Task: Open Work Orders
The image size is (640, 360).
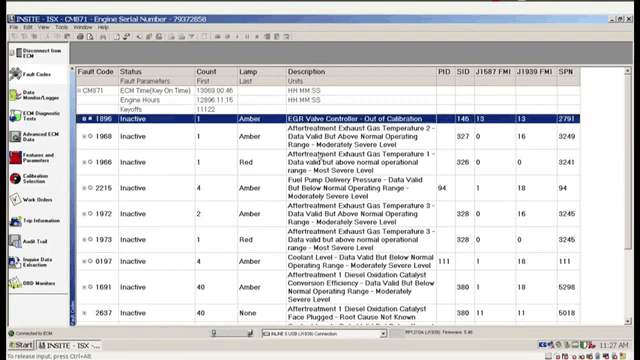Action: tap(31, 200)
